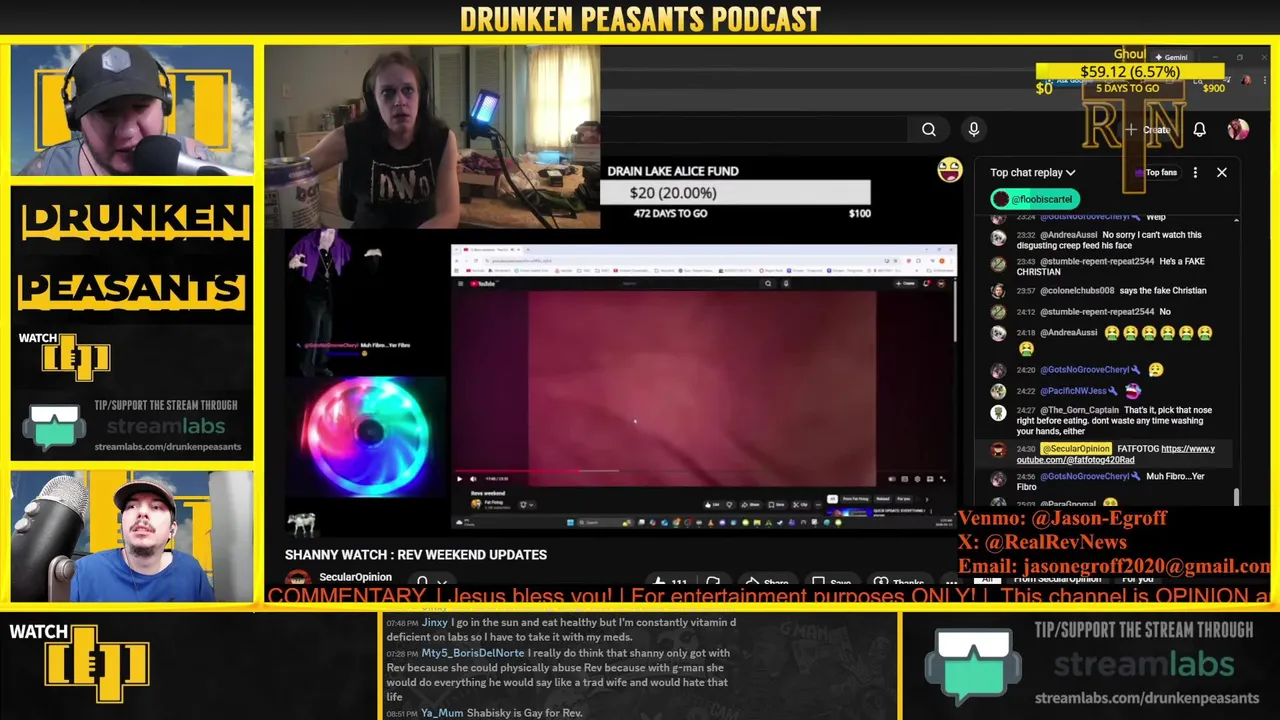This screenshot has height=720, width=1280.
Task: Click Fat Fotog channel name in embedded page
Action: [x=493, y=502]
